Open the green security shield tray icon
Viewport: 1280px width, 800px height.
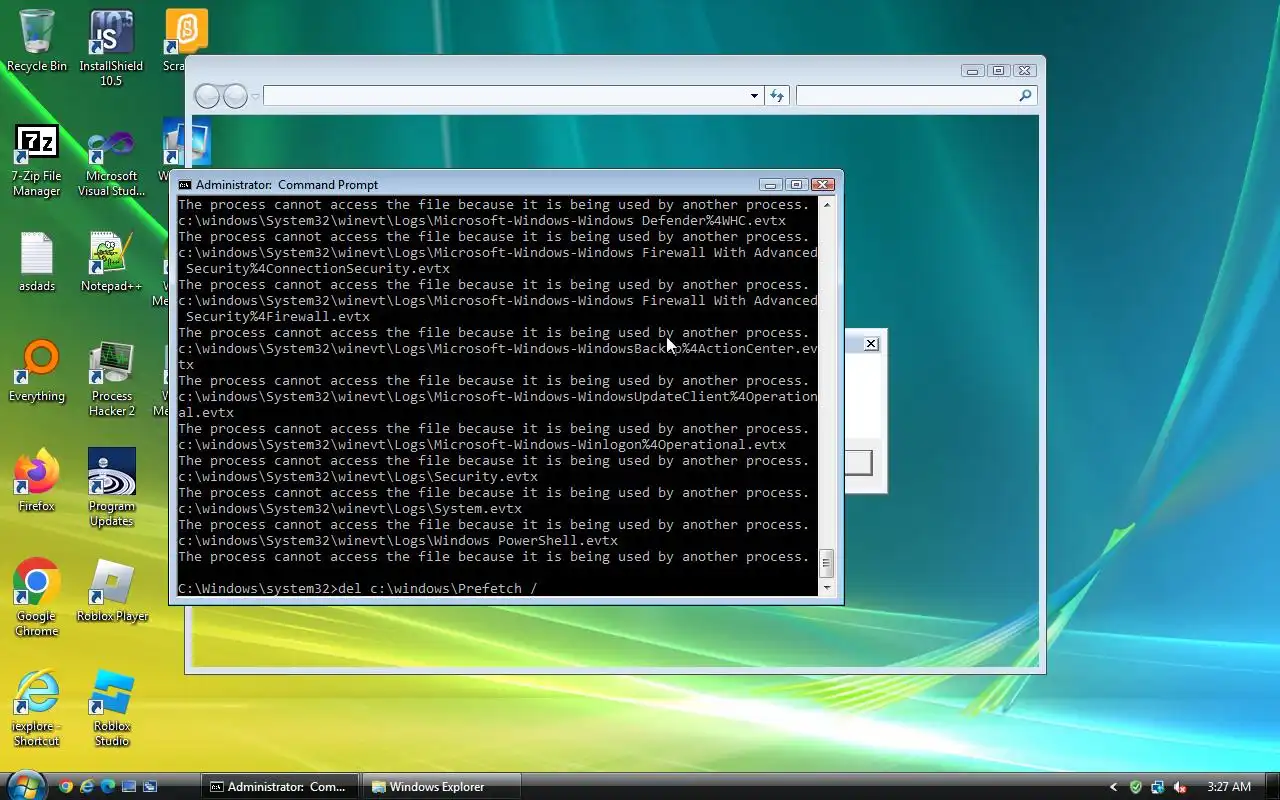click(1135, 787)
